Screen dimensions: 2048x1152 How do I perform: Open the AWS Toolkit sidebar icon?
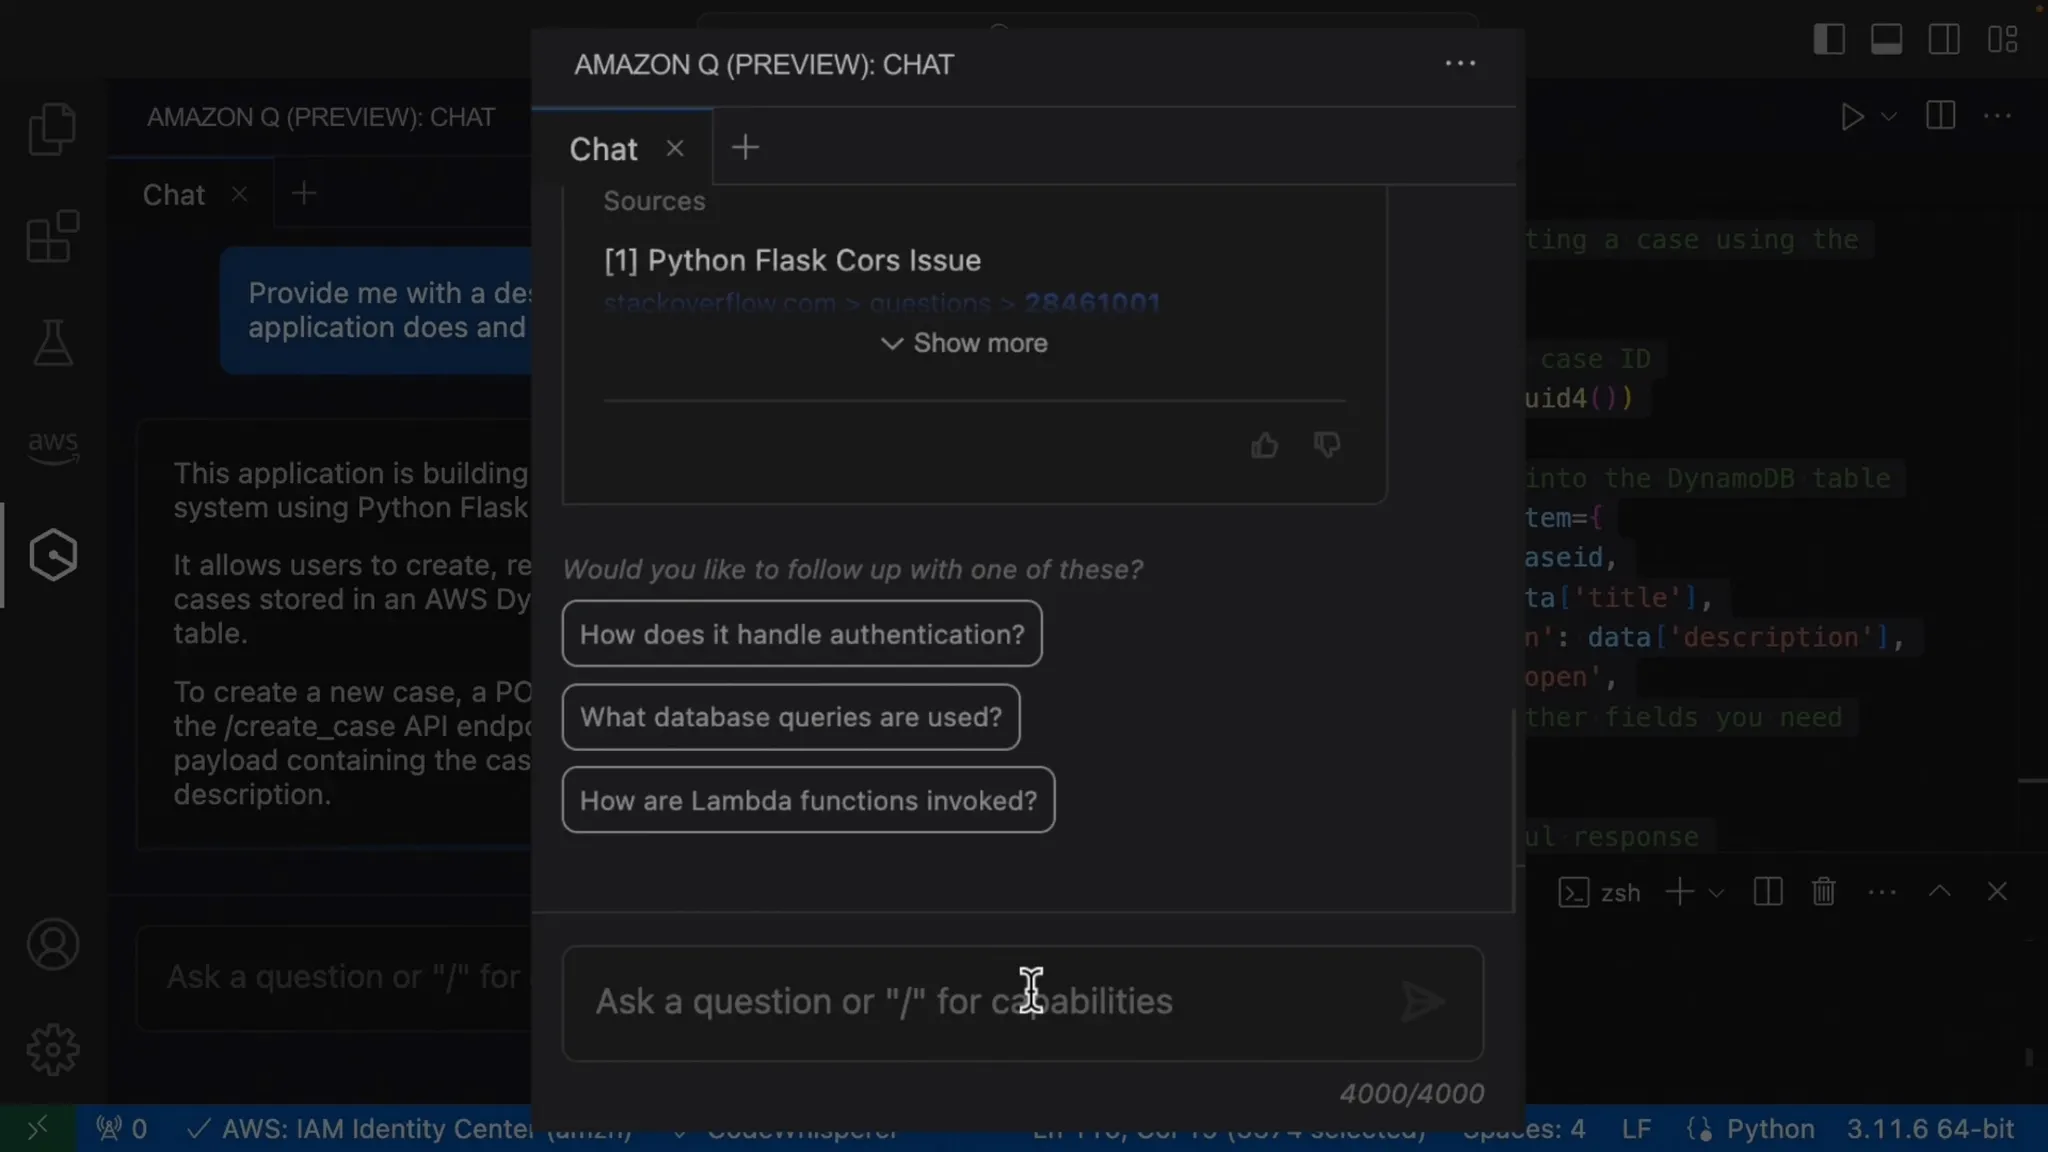pyautogui.click(x=53, y=446)
